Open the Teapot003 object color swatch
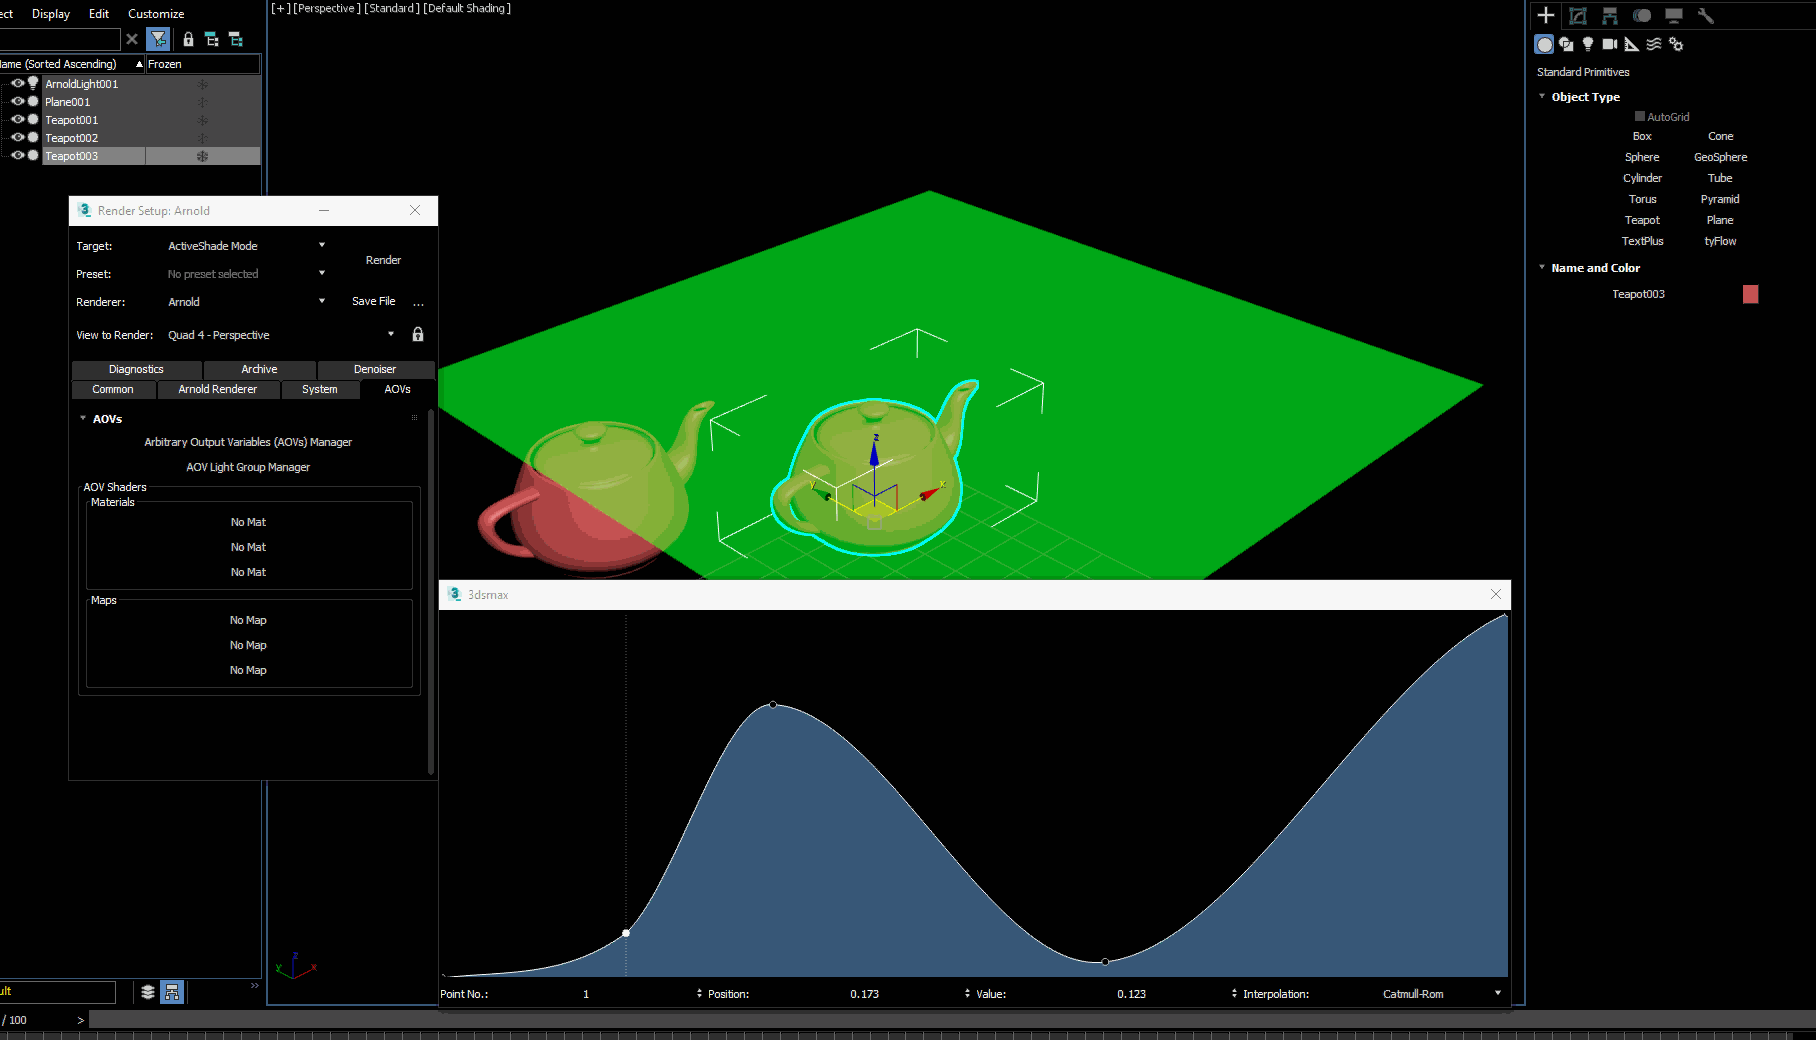Screen dimensions: 1816x1040 [1750, 294]
